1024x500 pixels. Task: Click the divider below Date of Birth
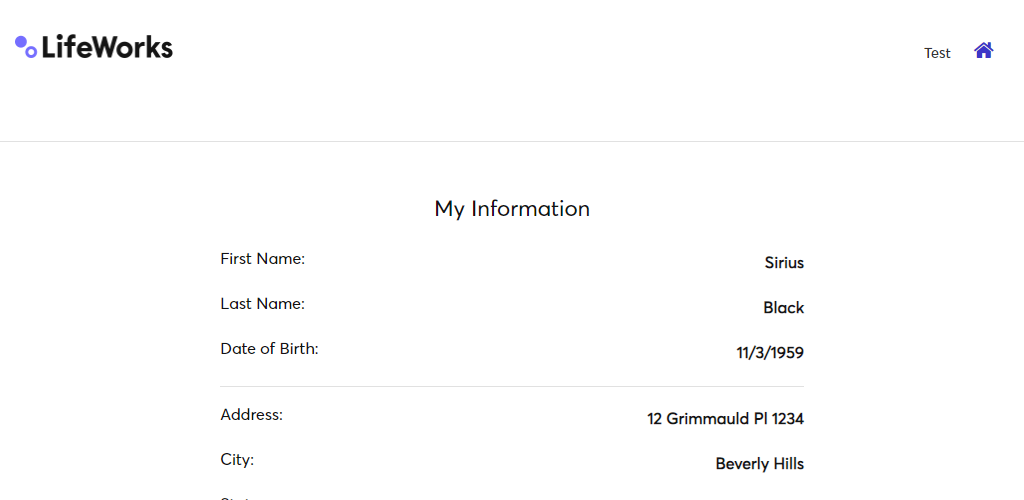[x=512, y=386]
